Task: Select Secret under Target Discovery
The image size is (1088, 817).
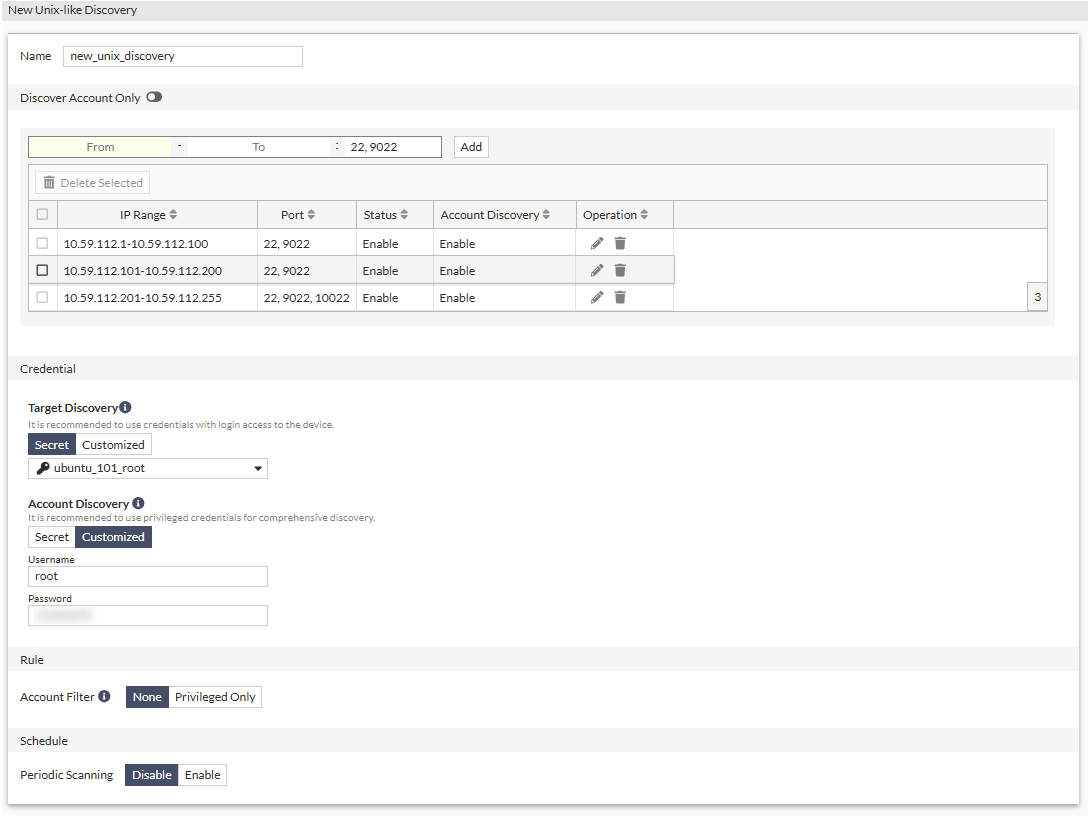Action: (52, 445)
